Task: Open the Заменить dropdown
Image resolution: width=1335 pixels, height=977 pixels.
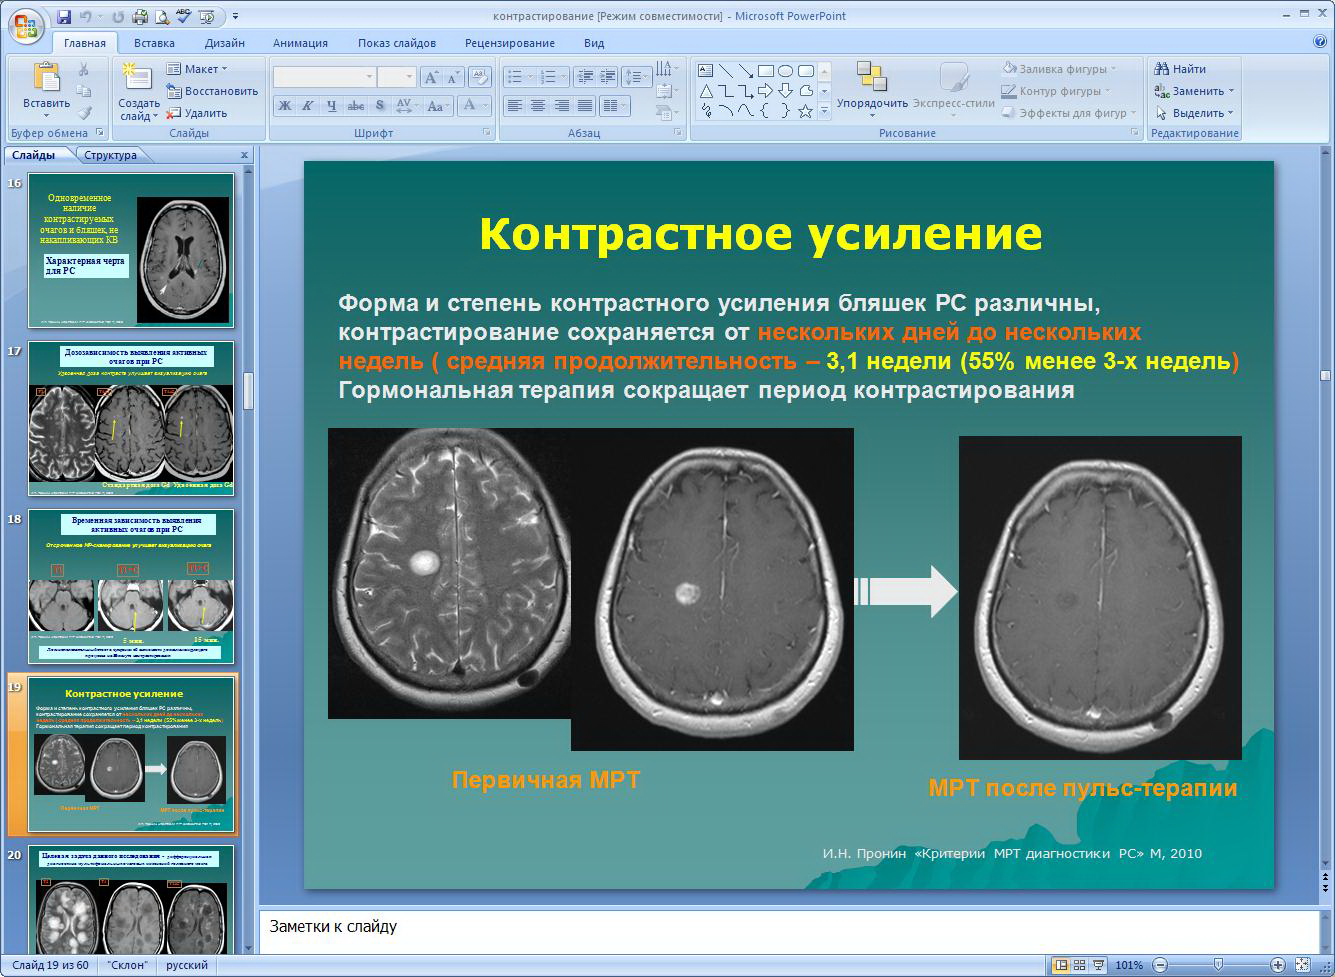Action: pos(1196,91)
